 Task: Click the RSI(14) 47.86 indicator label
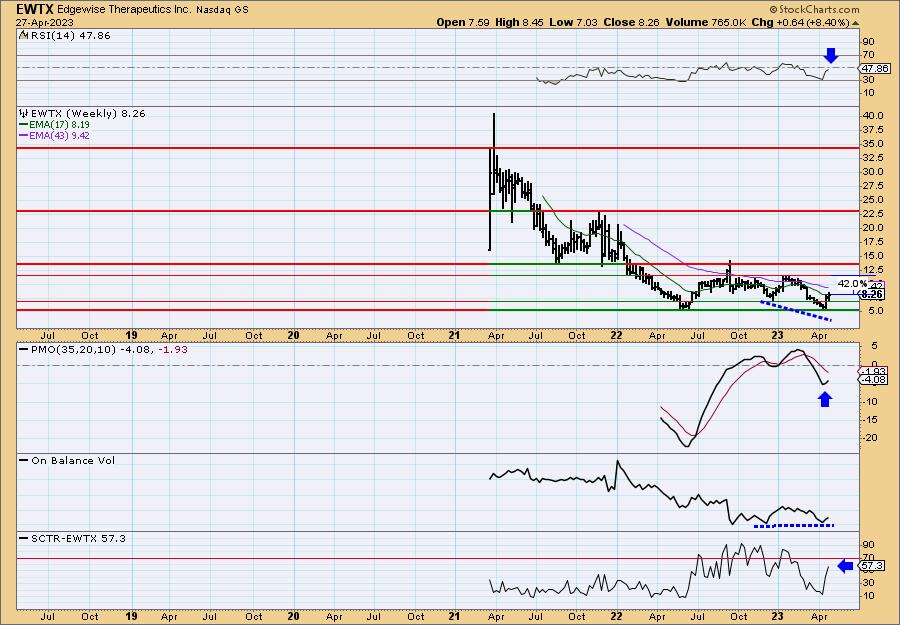tap(69, 35)
